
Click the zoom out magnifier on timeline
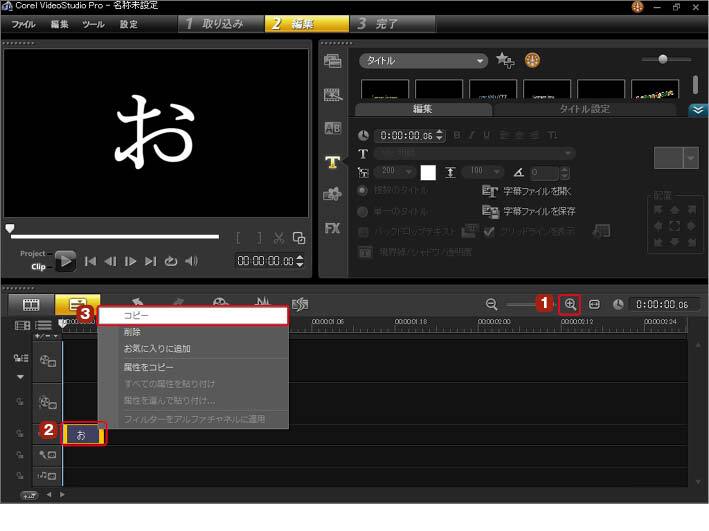pos(492,304)
